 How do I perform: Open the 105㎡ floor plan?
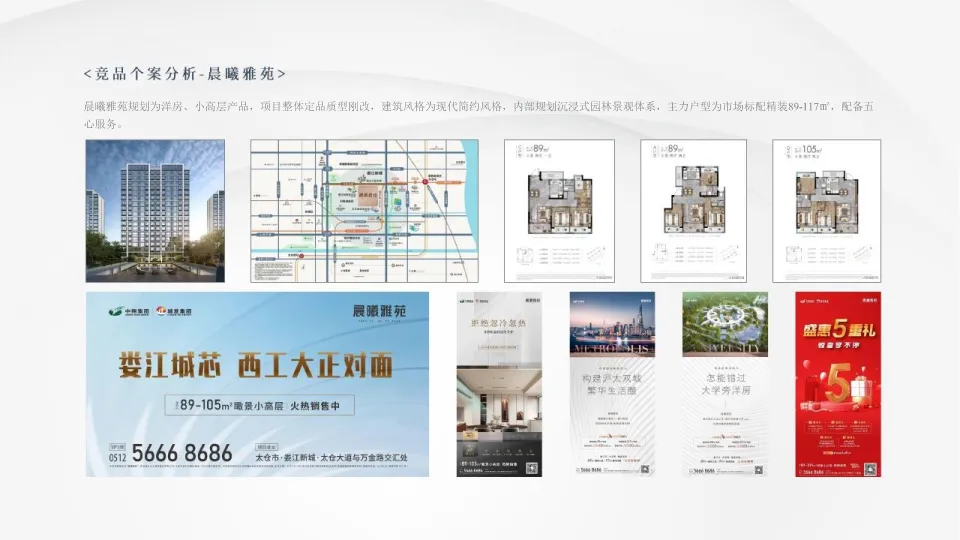point(827,211)
